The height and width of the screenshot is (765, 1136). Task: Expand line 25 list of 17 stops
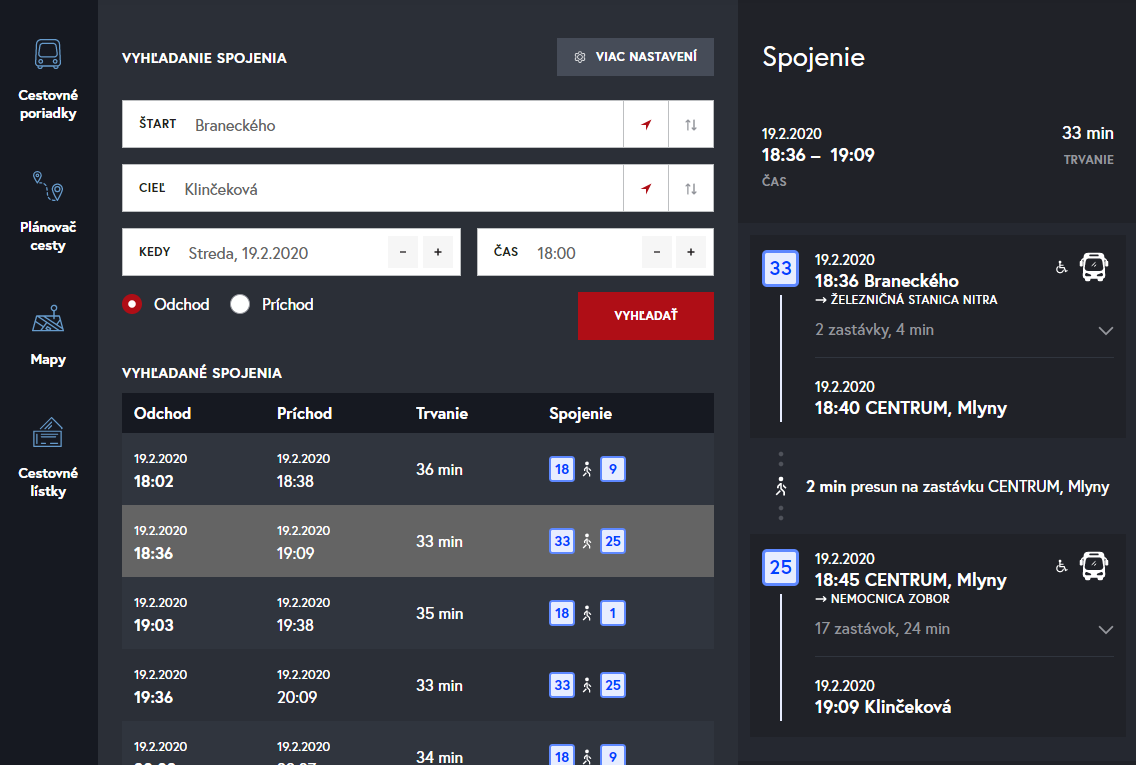(x=1105, y=629)
